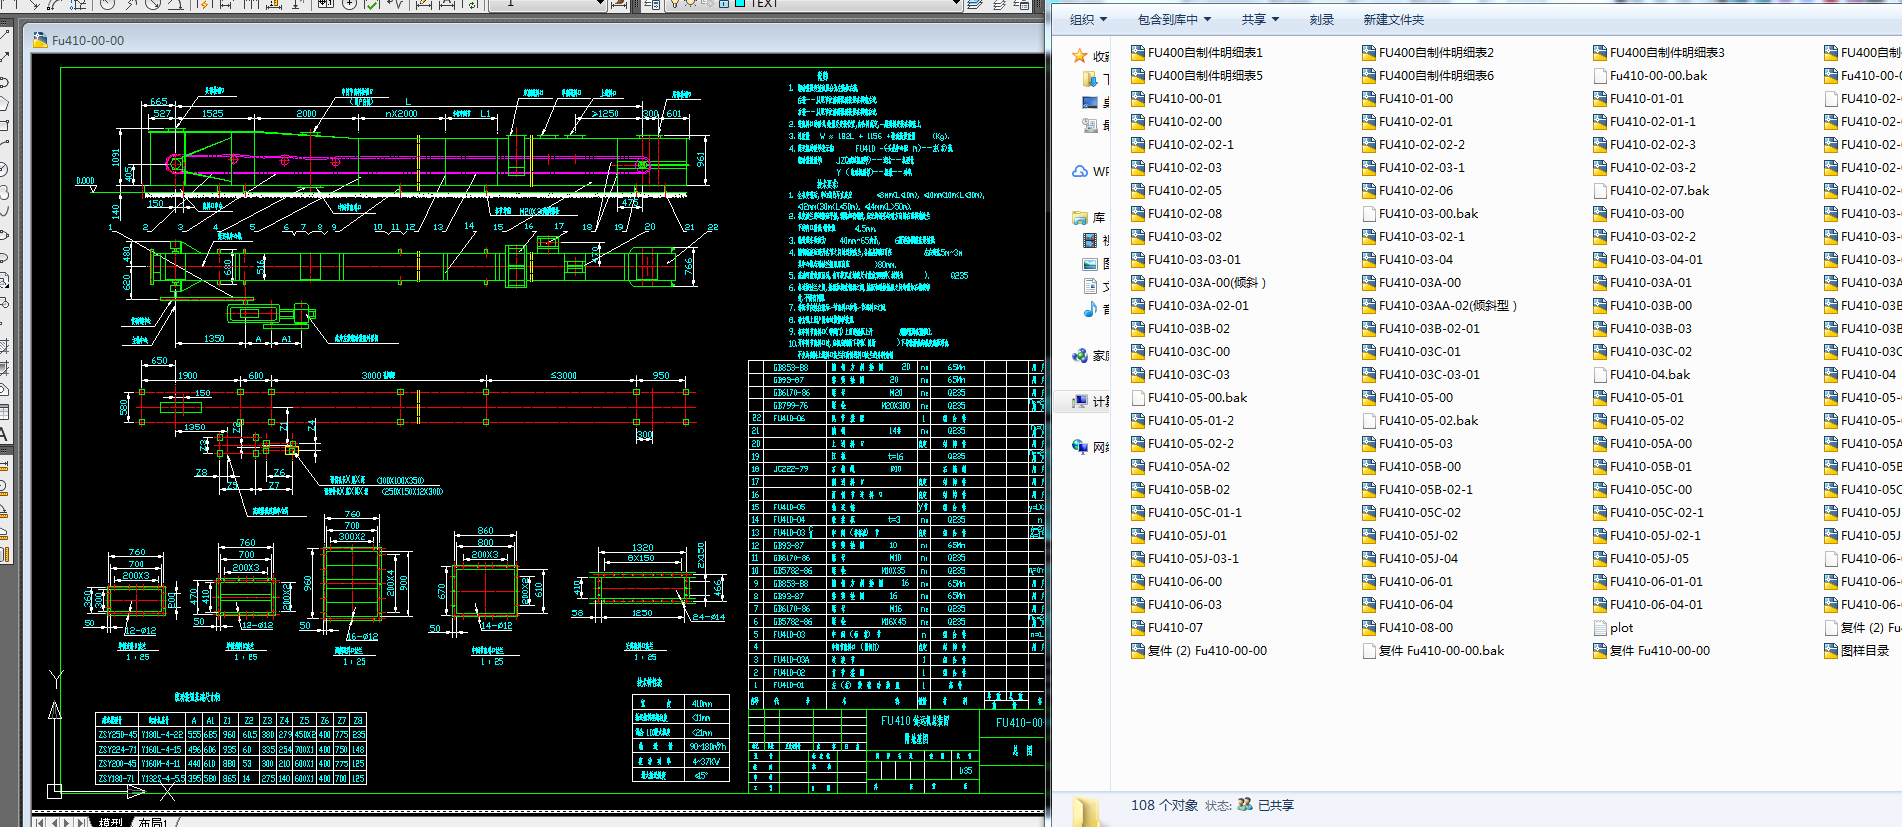Open the 包含到库中 dropdown menu
The height and width of the screenshot is (827, 1902).
(1174, 20)
